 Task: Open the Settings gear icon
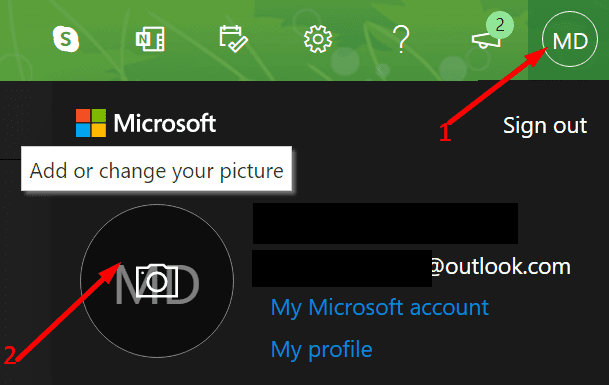click(x=318, y=39)
